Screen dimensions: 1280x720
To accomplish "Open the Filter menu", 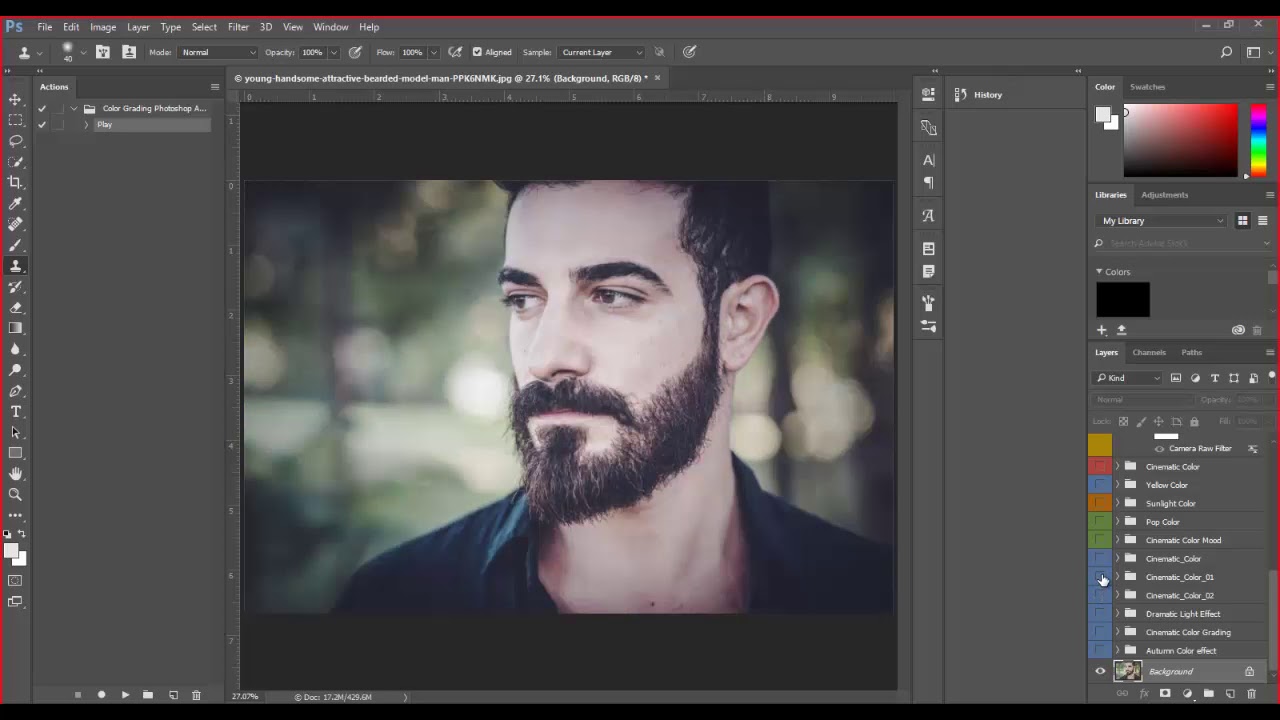I will 238,27.
